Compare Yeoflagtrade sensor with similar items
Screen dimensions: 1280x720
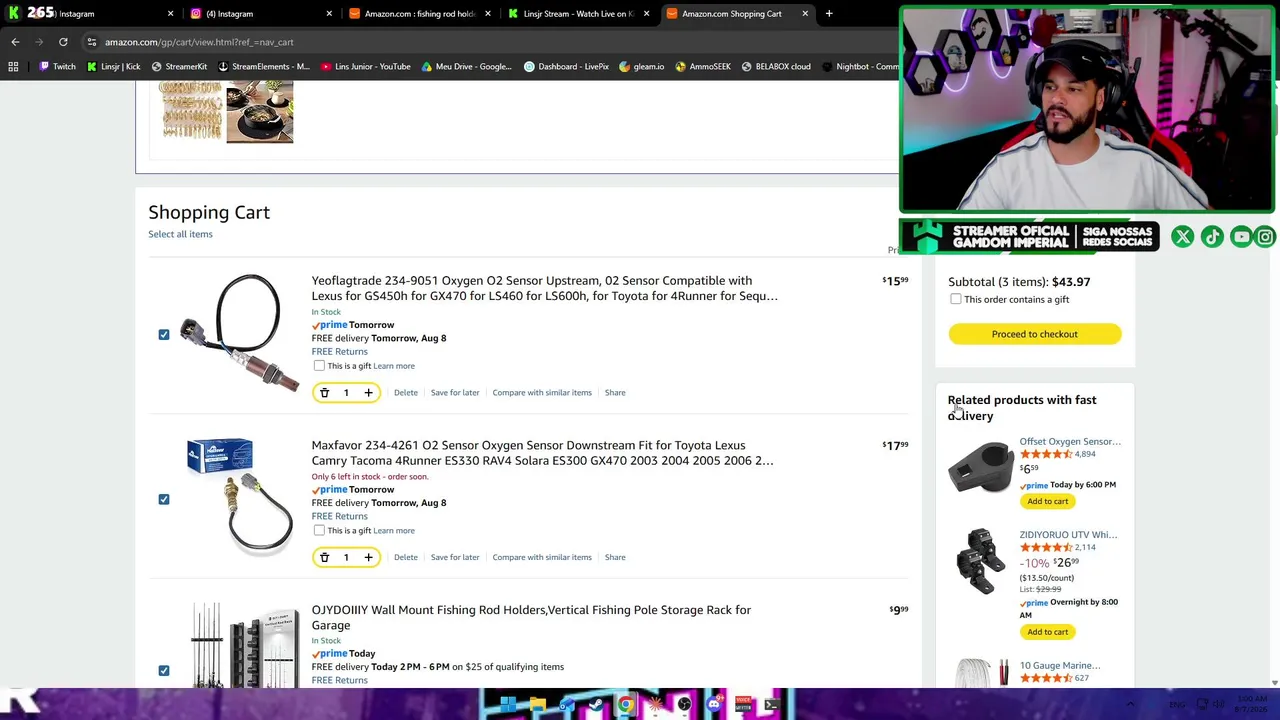542,393
